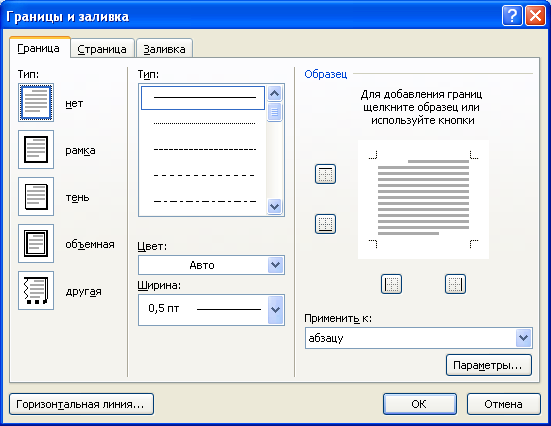Select the dotted line style in list
This screenshot has width=551, height=426.
click(204, 124)
